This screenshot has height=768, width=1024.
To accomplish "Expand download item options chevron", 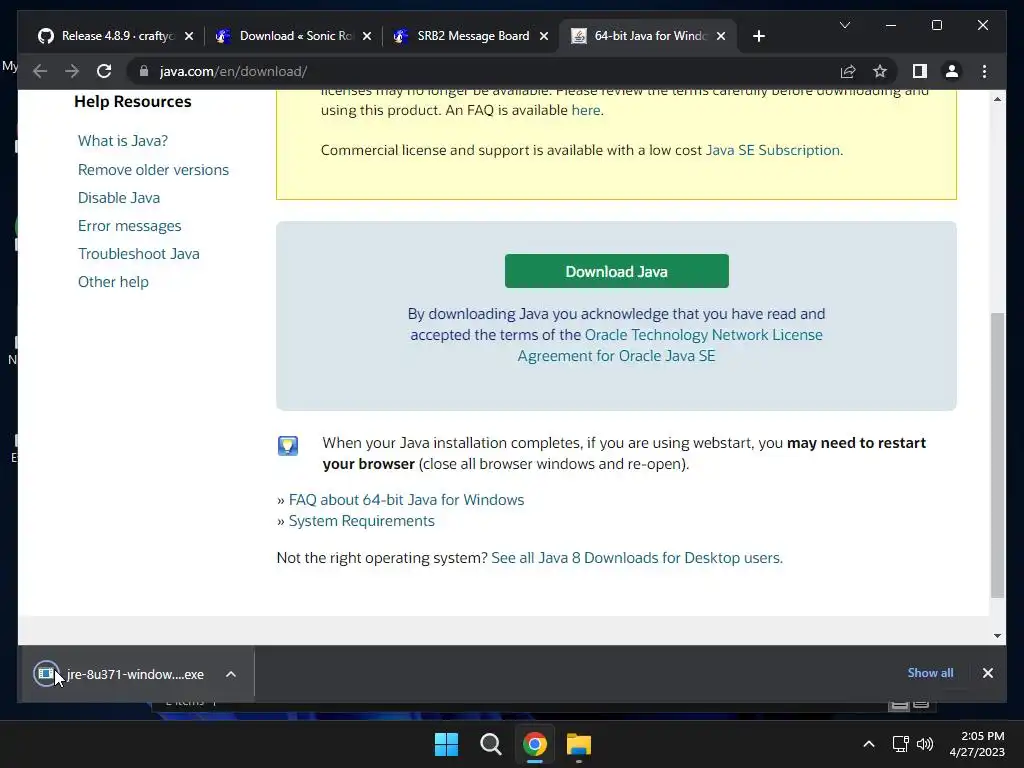I will [231, 674].
